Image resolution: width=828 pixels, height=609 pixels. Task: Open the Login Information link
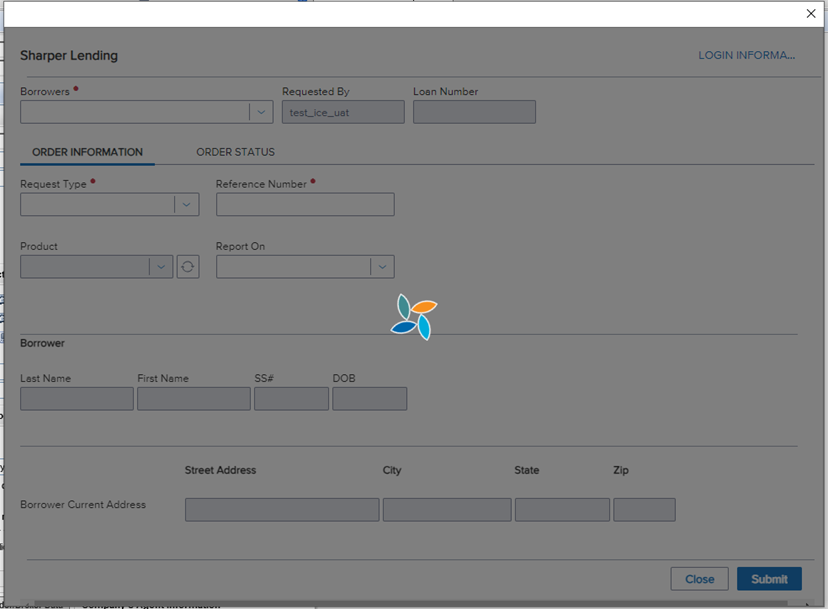tap(746, 55)
